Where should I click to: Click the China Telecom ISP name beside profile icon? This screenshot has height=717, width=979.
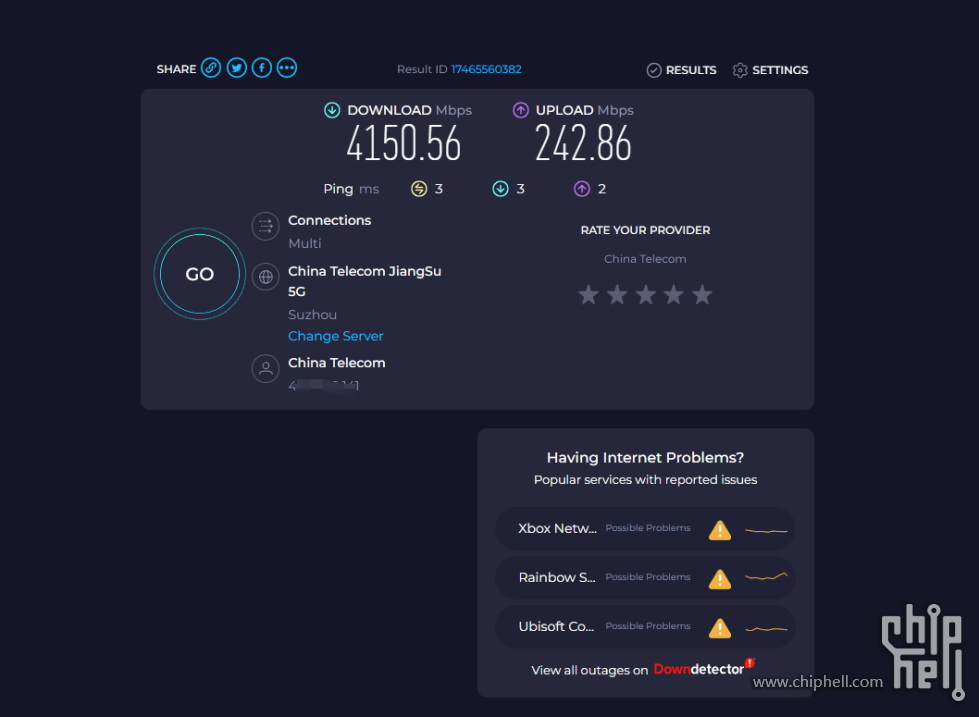coord(337,363)
